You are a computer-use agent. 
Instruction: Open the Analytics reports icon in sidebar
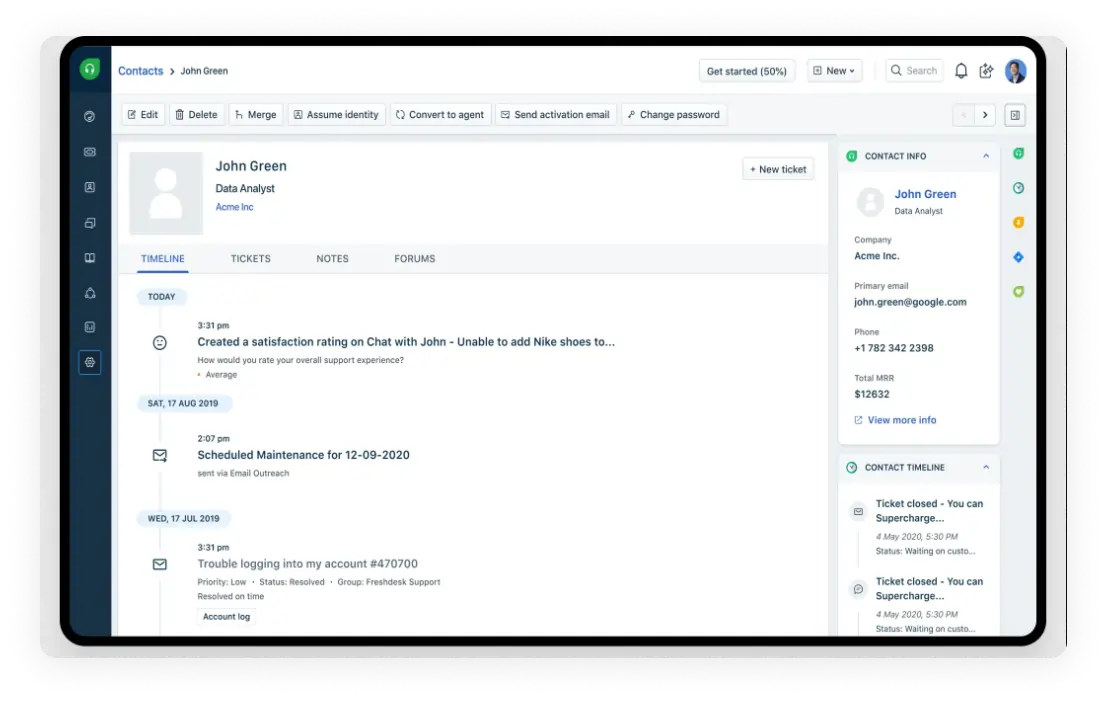point(89,327)
